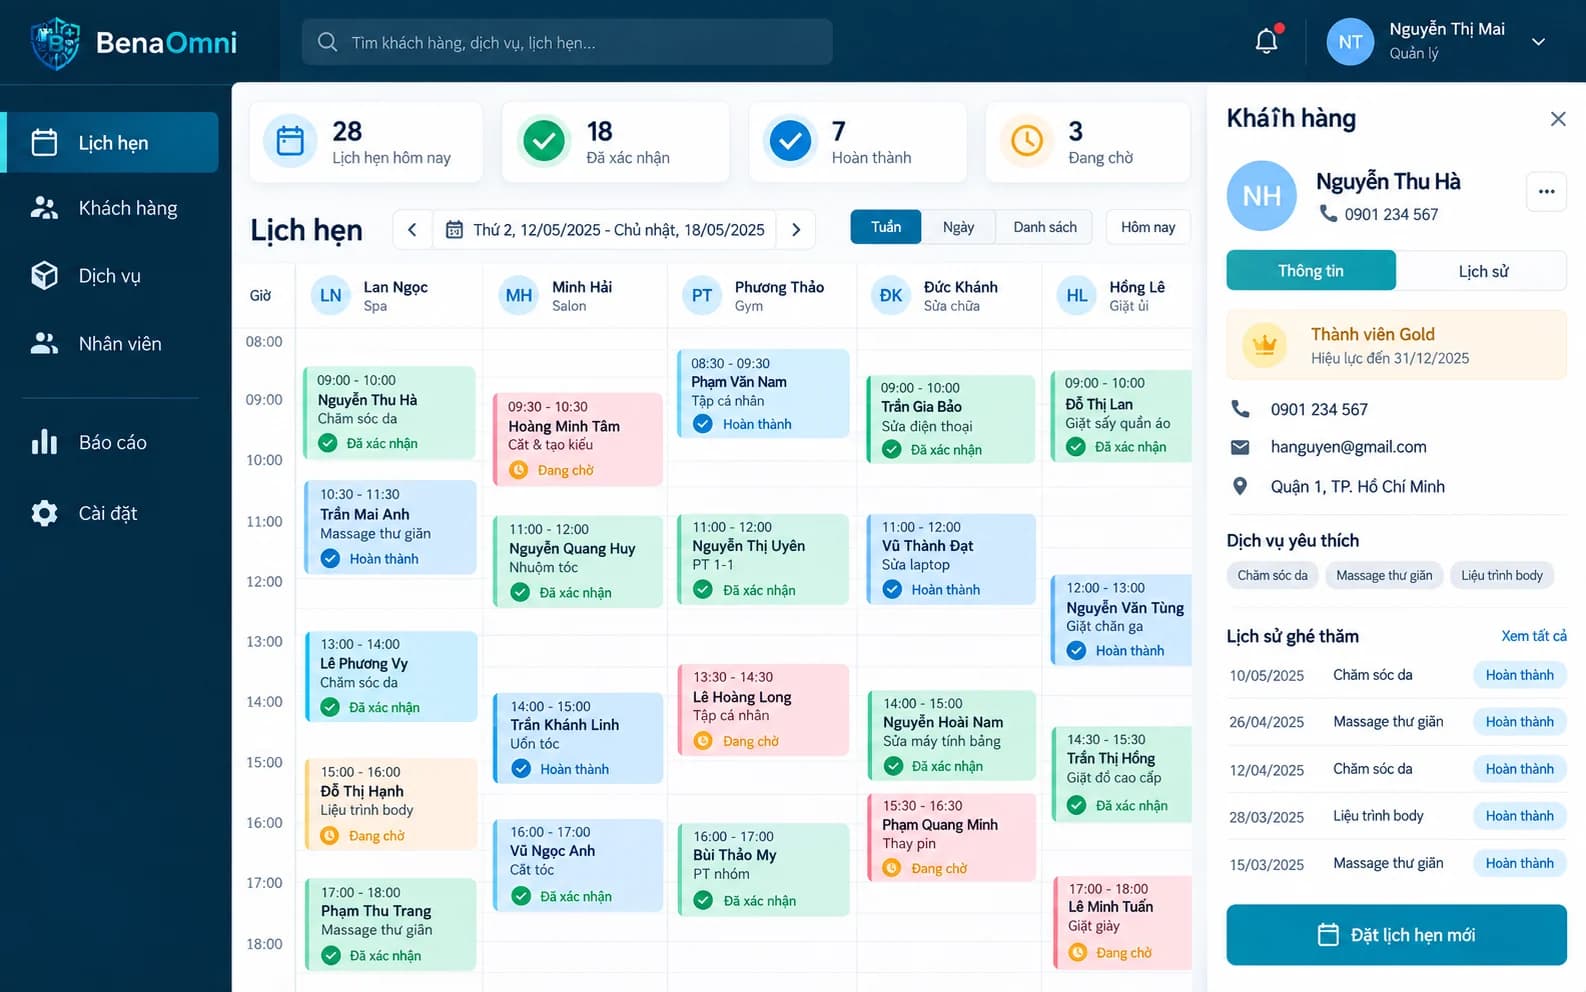Viewport: 1586px width, 992px height.
Task: Go to Khách hàng in sidebar
Action: (x=112, y=208)
